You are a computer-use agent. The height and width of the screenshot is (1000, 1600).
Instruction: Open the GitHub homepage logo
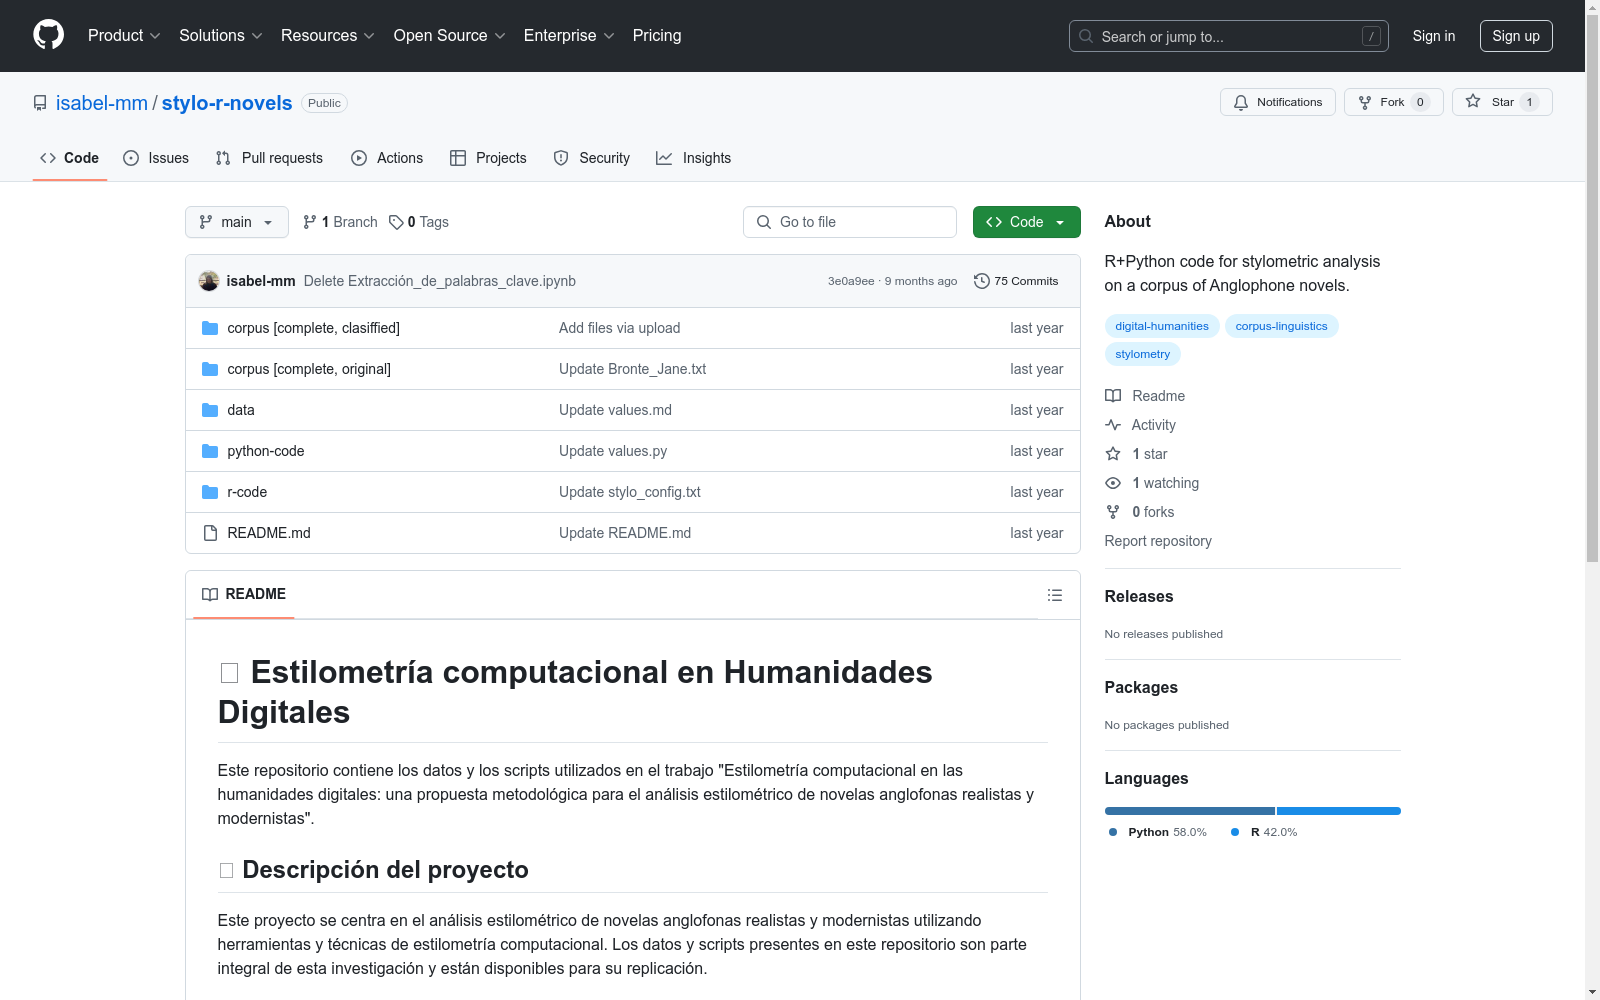(x=48, y=35)
